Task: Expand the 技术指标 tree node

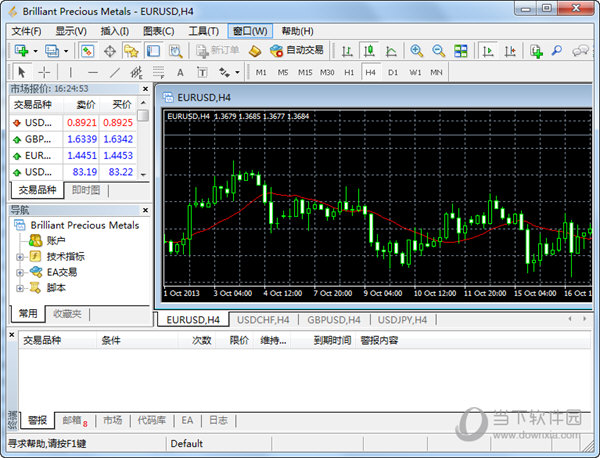Action: (20, 257)
